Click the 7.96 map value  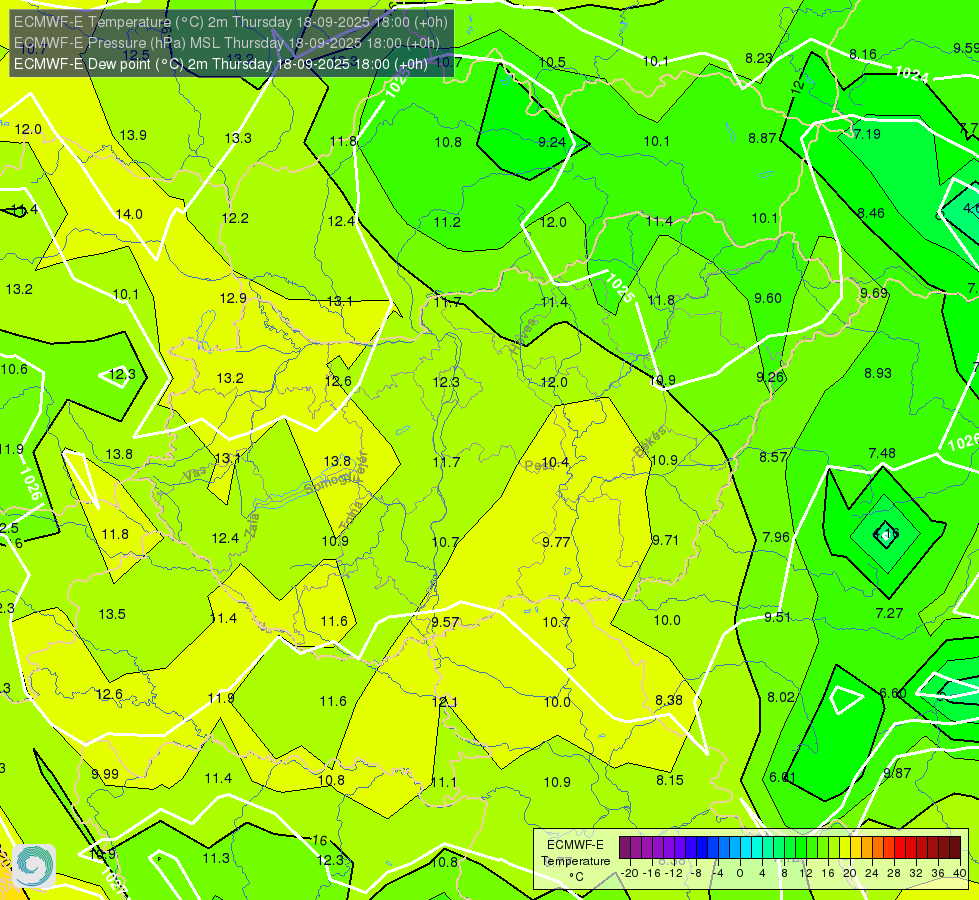coord(776,537)
